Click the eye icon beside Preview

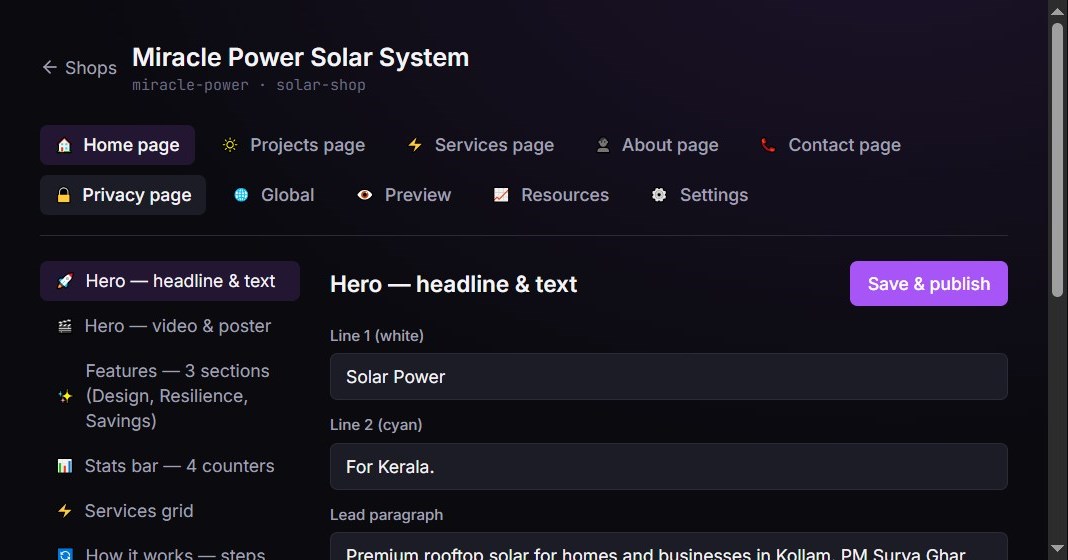click(x=364, y=196)
